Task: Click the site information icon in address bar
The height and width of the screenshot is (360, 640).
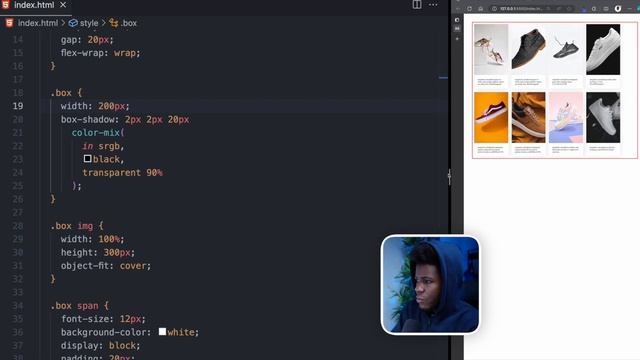Action: coord(494,9)
